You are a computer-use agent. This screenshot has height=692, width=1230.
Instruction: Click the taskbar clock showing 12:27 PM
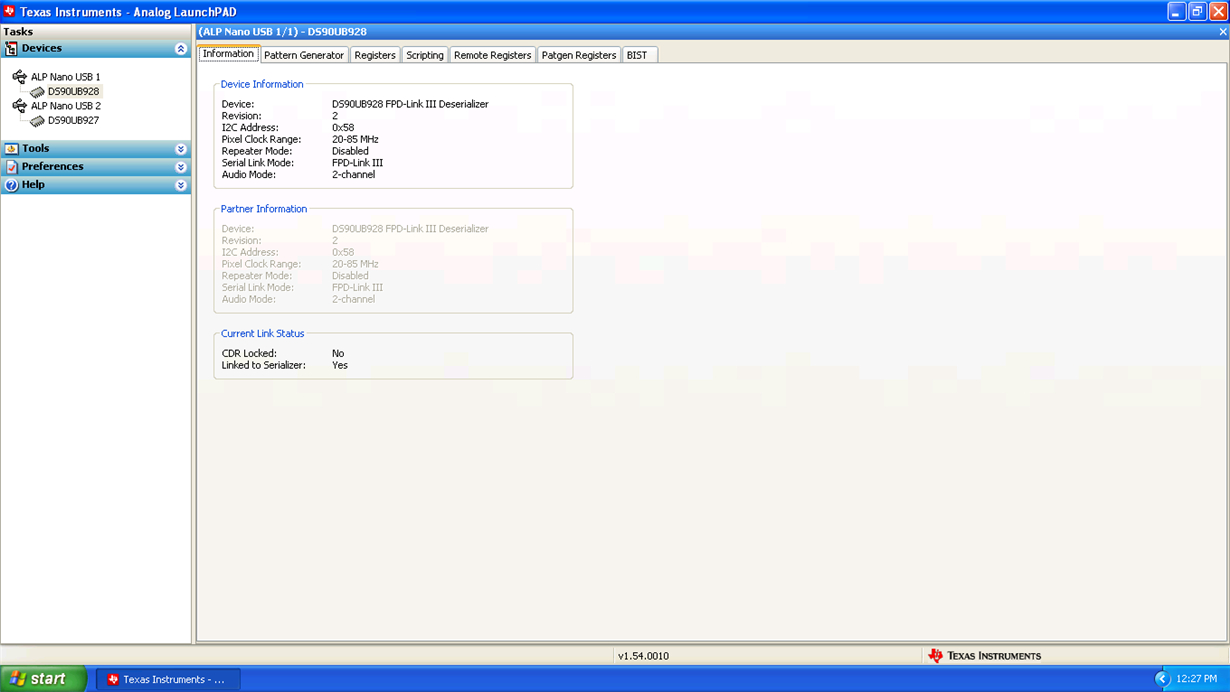tap(1196, 679)
